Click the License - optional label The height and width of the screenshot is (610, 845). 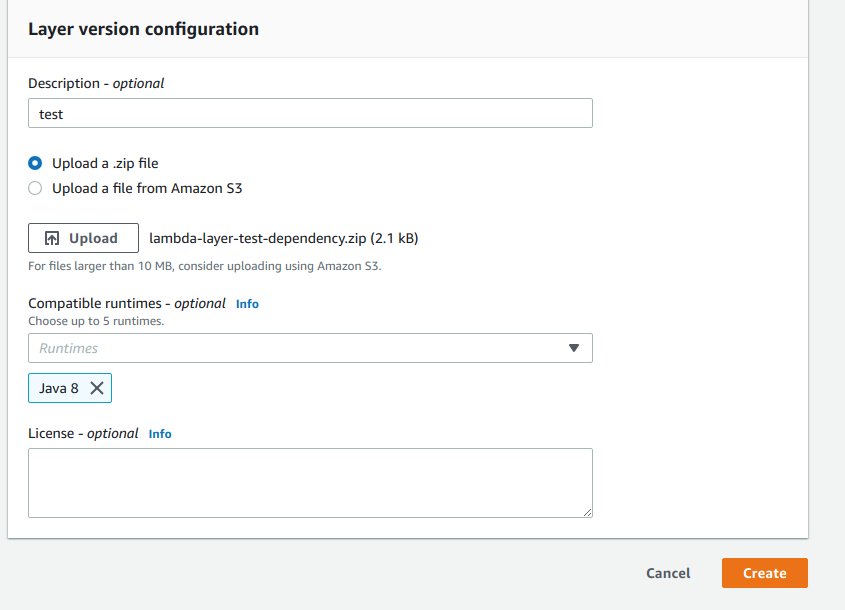(x=83, y=434)
